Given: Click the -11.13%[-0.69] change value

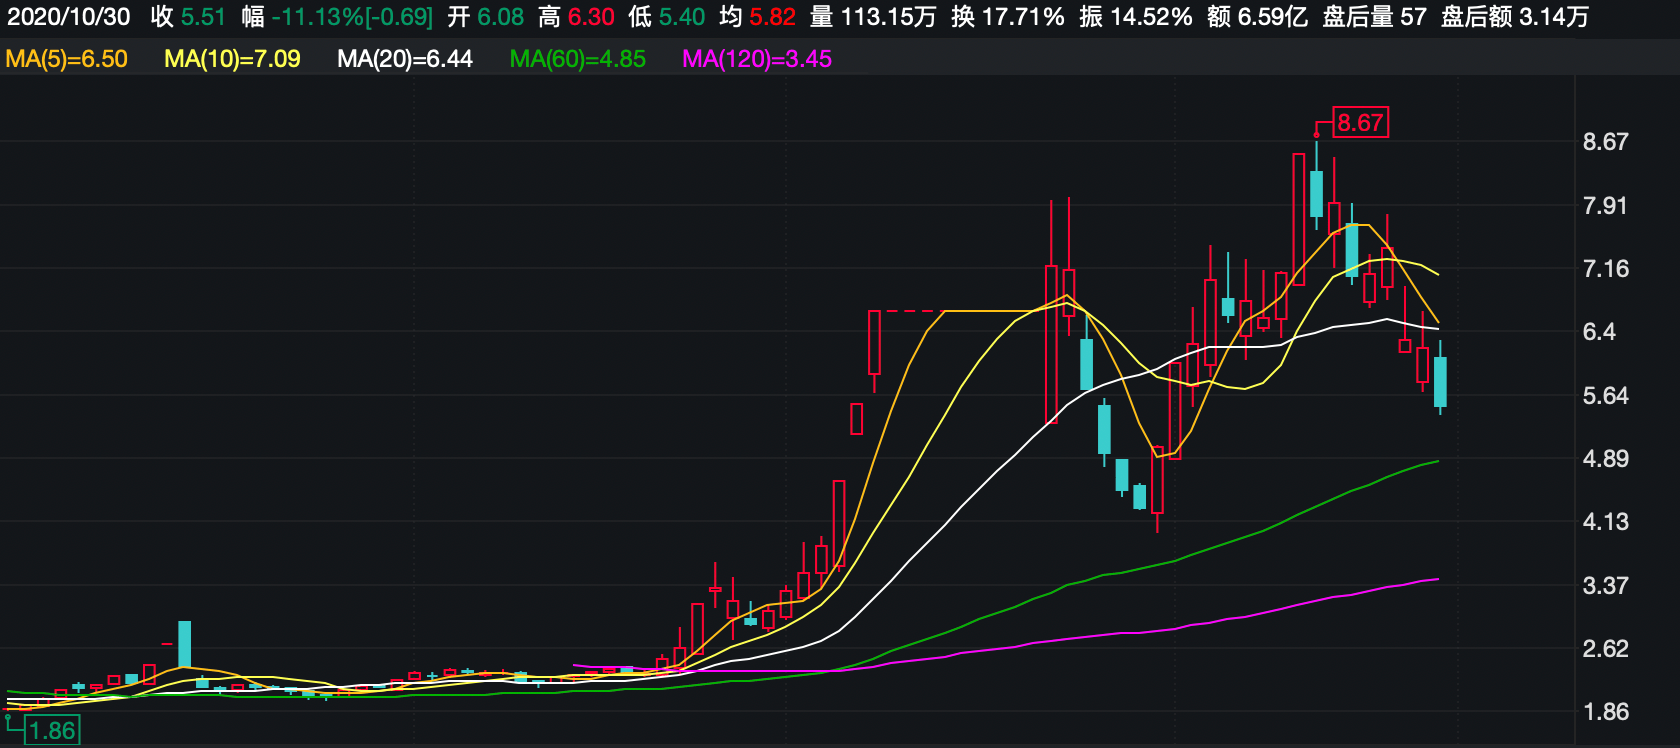Looking at the screenshot, I should click(x=352, y=17).
